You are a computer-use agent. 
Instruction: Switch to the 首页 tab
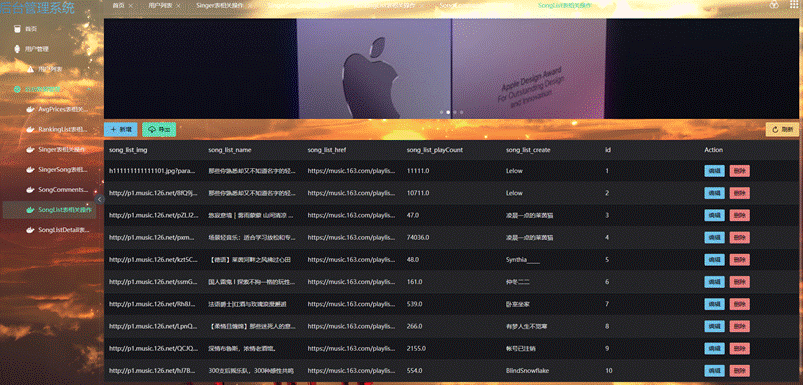118,5
